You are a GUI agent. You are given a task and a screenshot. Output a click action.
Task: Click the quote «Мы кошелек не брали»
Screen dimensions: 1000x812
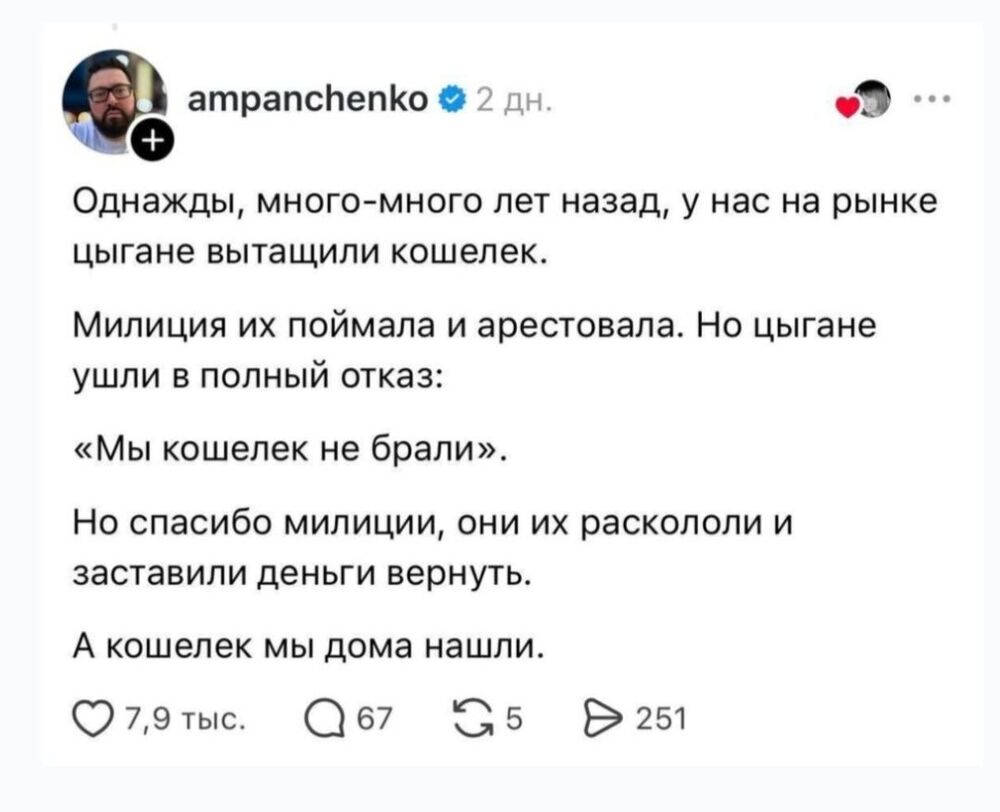pos(290,451)
